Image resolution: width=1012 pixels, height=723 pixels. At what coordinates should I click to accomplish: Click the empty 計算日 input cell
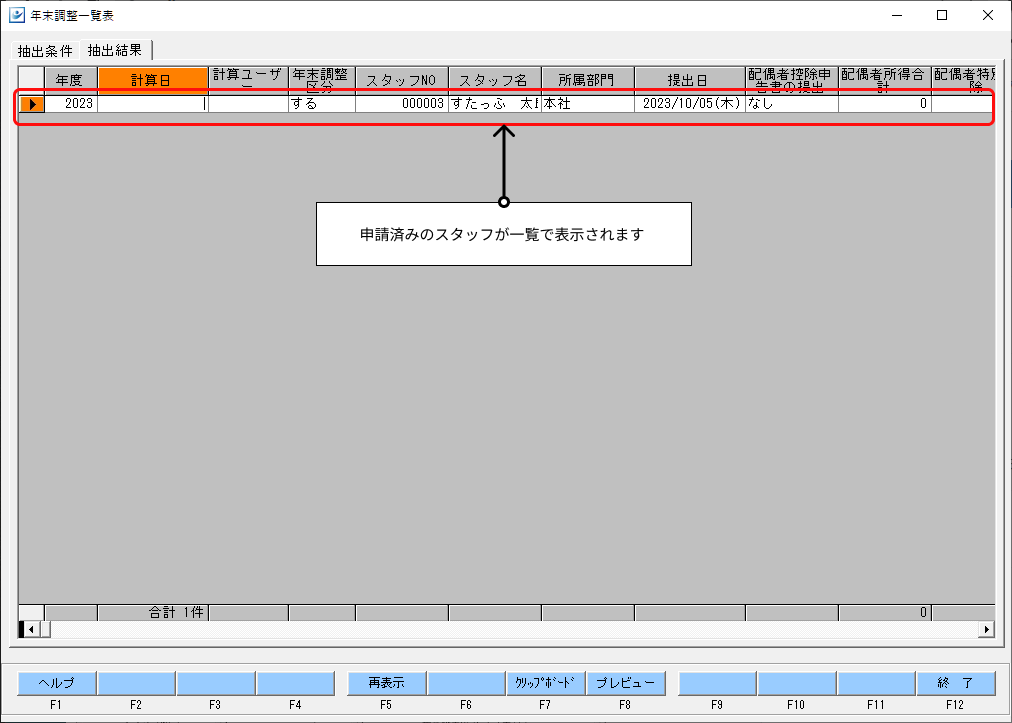click(x=153, y=103)
